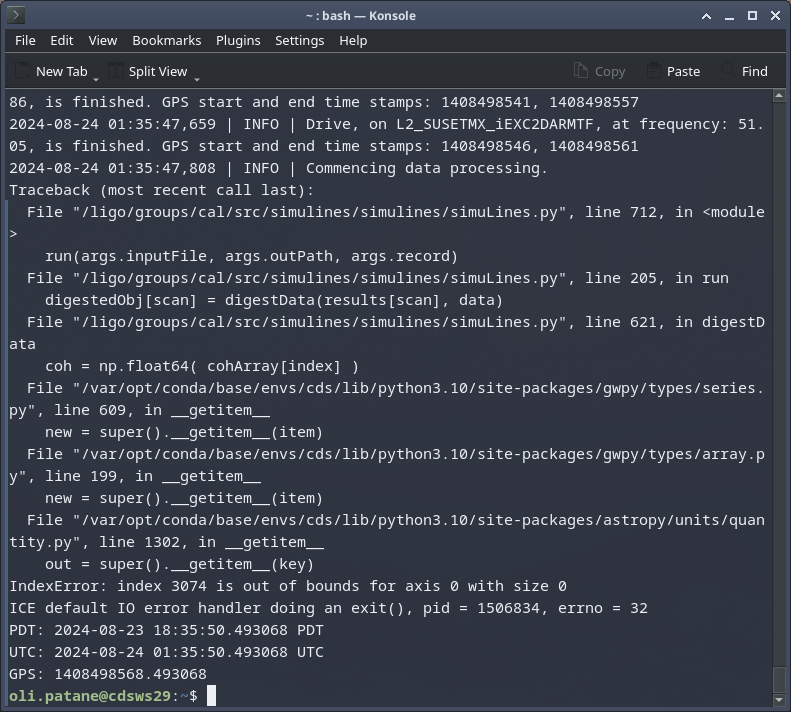The width and height of the screenshot is (791, 712).
Task: Click "L2_SUSETMX_iEXC2DARMTF" text
Action: pos(495,124)
